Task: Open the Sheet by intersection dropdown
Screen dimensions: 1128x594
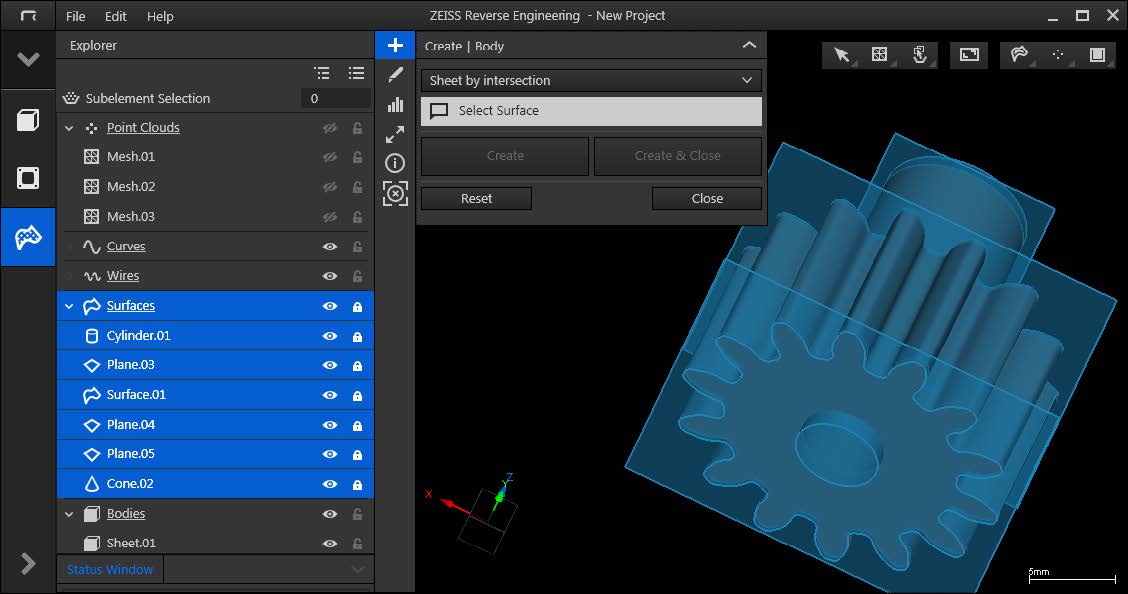Action: (x=591, y=80)
